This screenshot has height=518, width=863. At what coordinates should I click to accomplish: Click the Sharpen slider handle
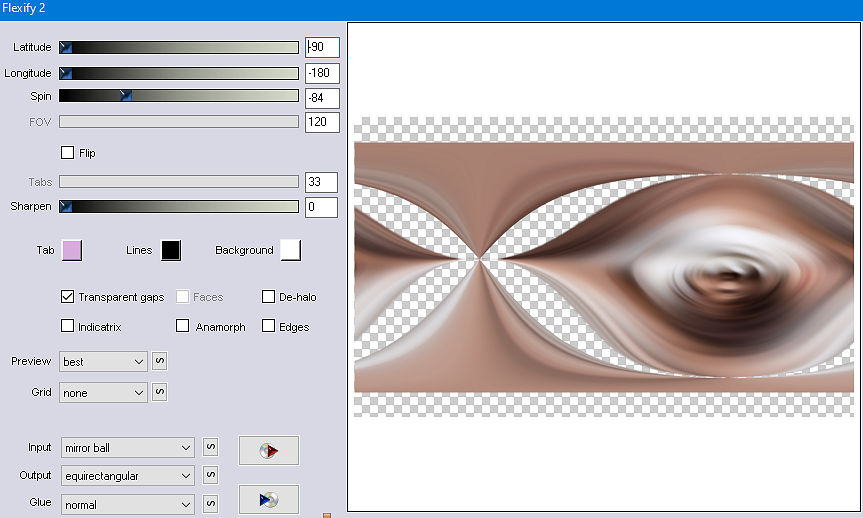[66, 206]
